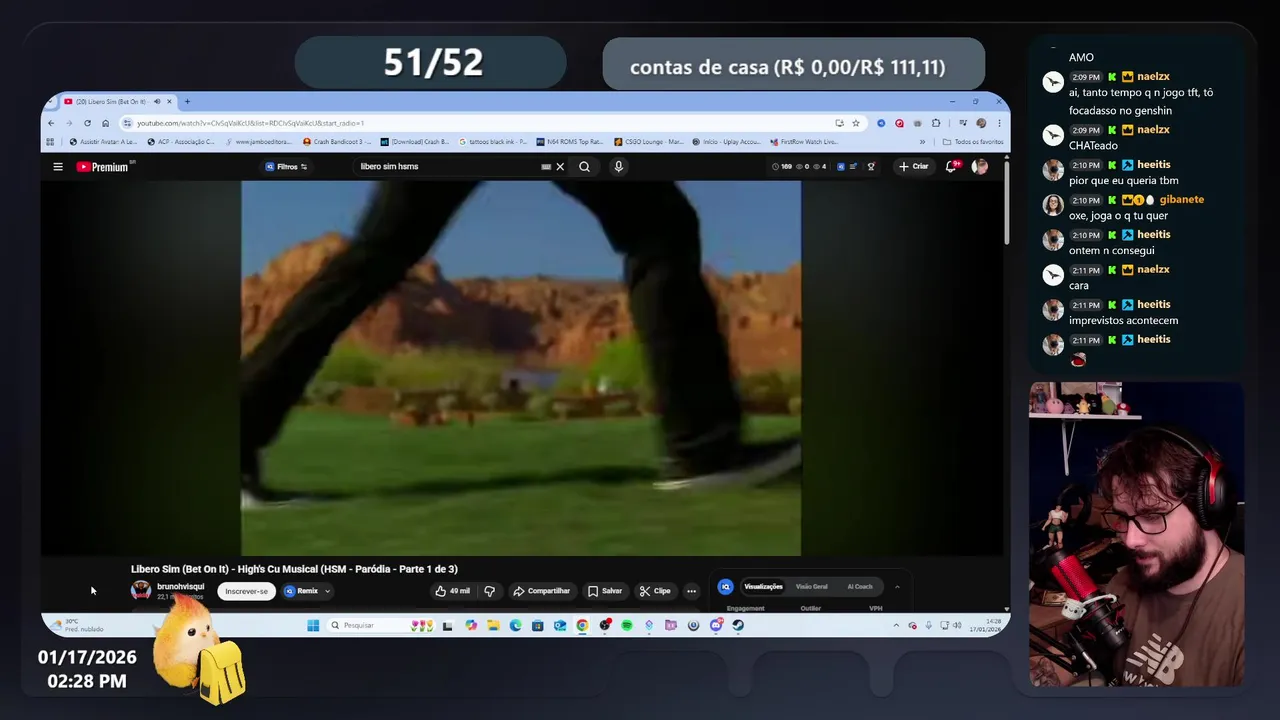
Task: Go to the YouTube Premium home logo
Action: click(103, 167)
